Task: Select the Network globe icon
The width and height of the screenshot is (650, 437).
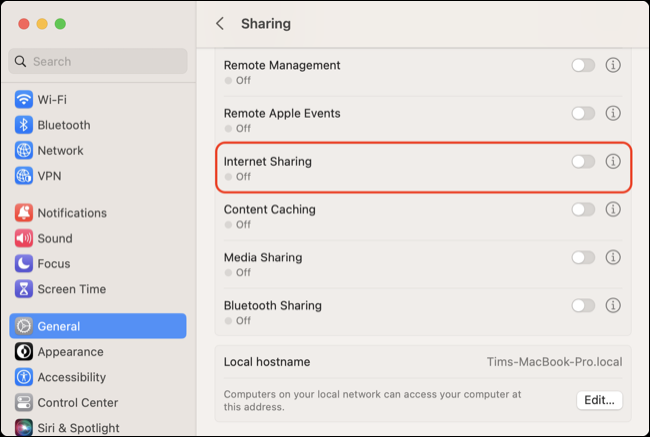Action: (24, 150)
